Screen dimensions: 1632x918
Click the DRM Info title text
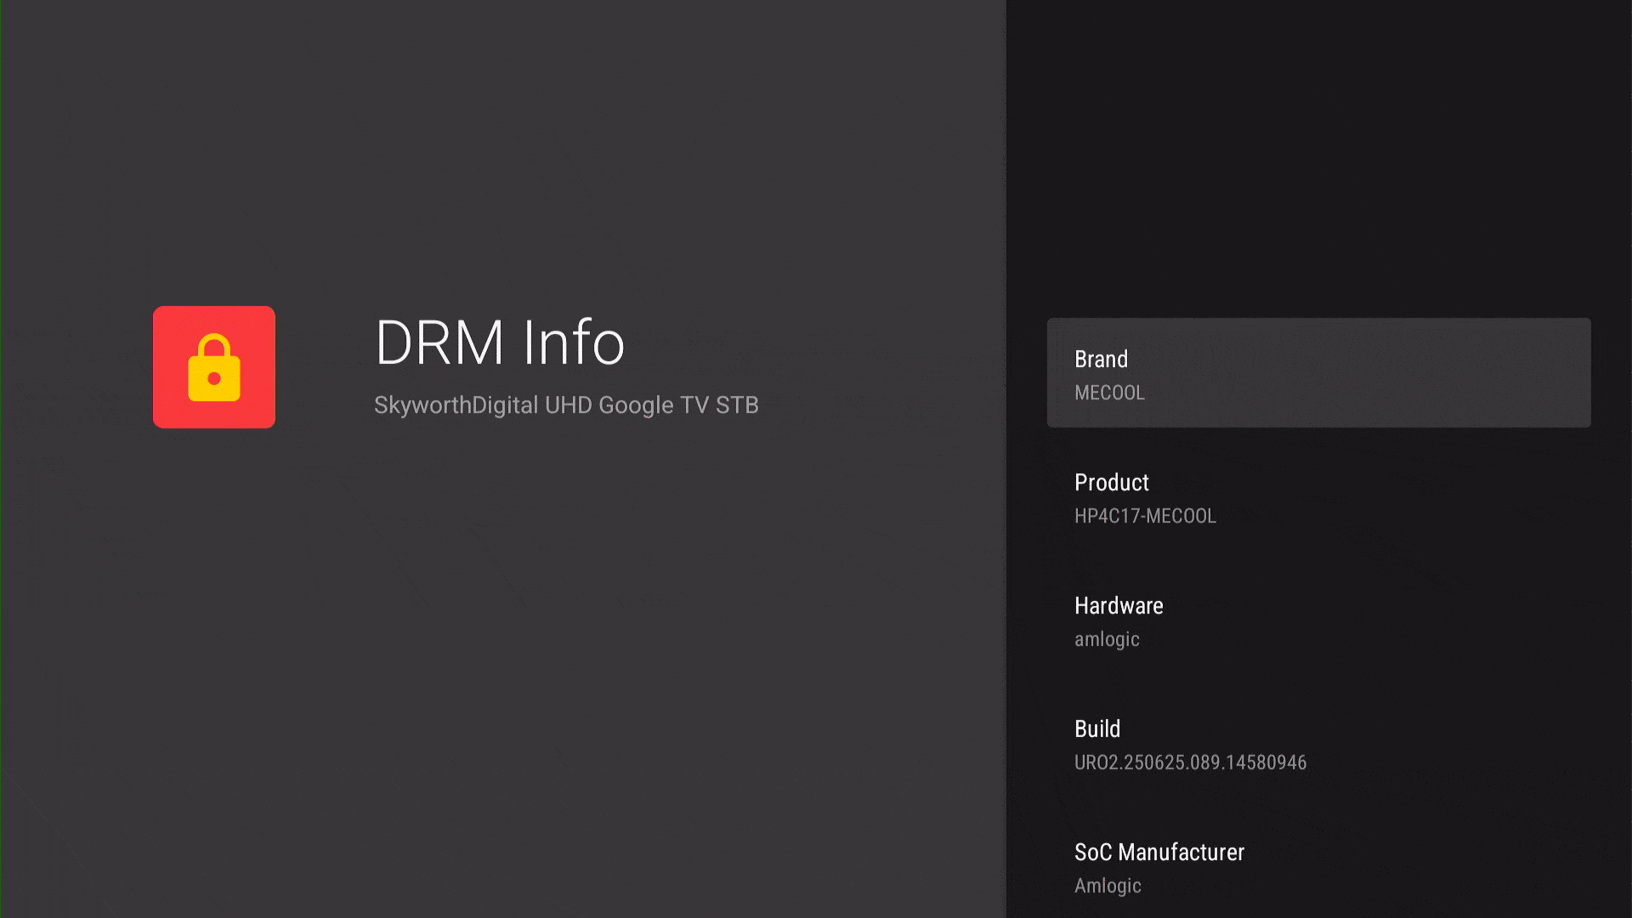(499, 343)
